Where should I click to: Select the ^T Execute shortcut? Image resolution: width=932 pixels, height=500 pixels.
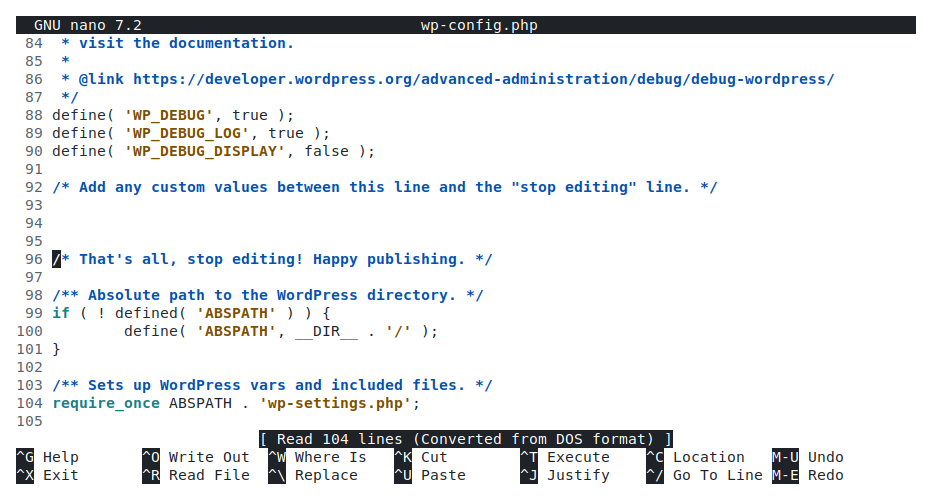click(565, 457)
